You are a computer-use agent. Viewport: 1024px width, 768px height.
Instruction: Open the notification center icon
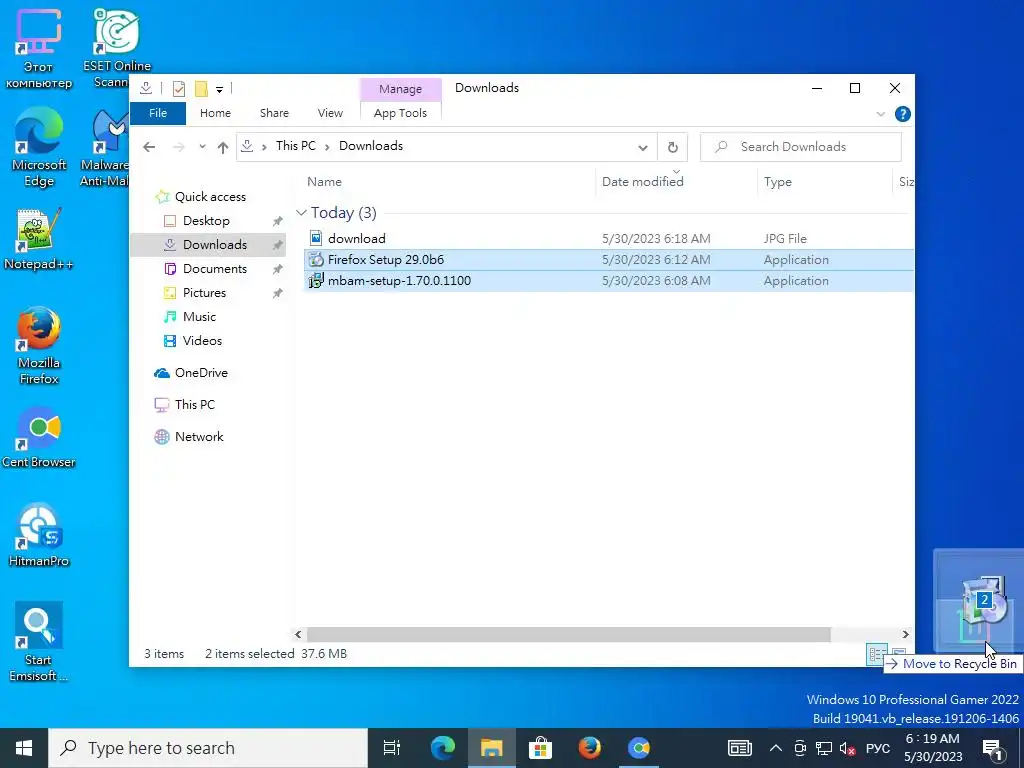click(994, 748)
